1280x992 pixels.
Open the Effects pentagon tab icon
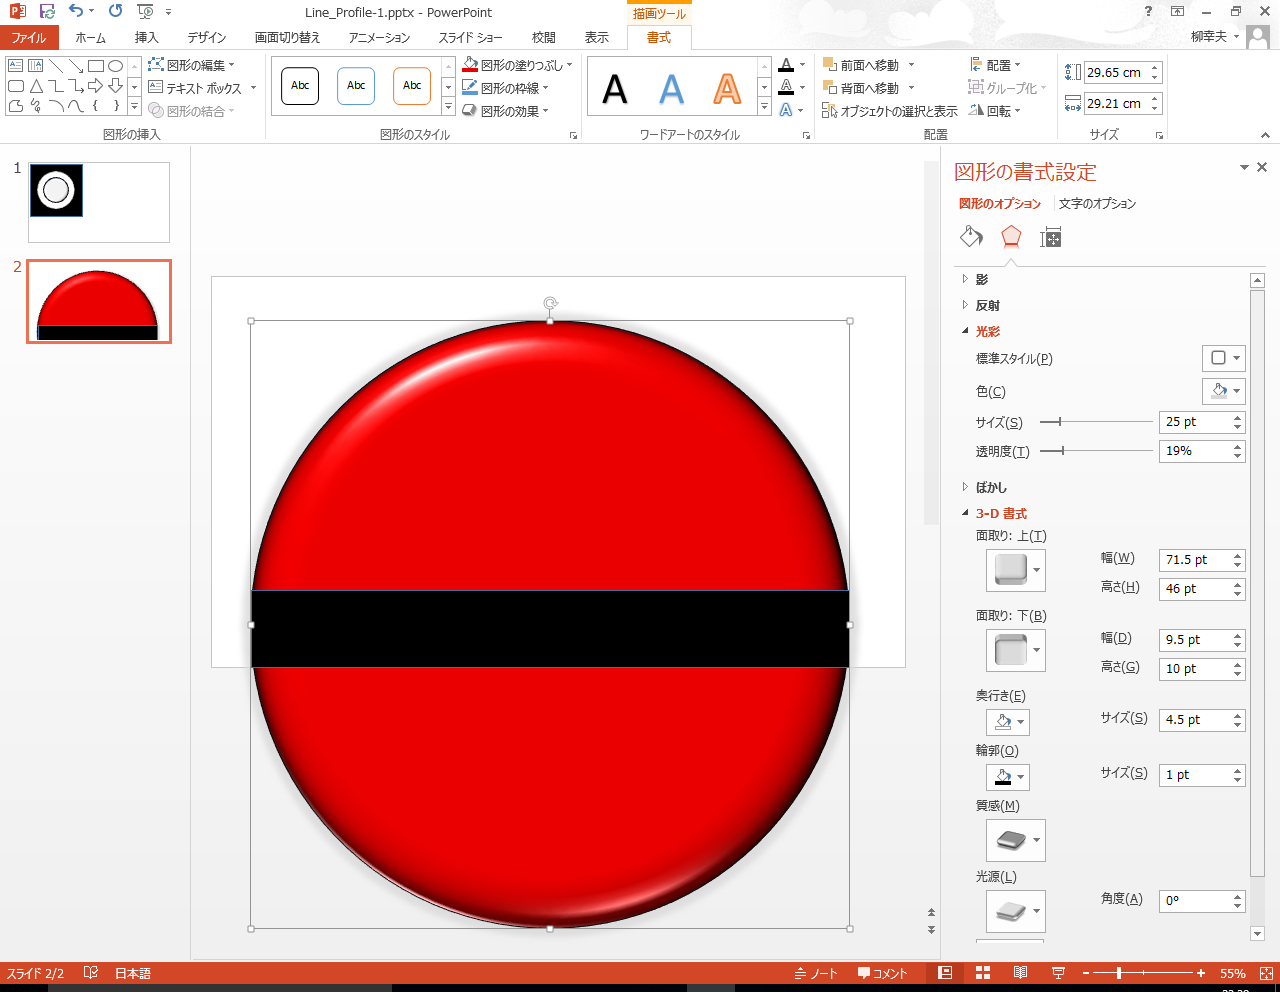tap(1011, 237)
